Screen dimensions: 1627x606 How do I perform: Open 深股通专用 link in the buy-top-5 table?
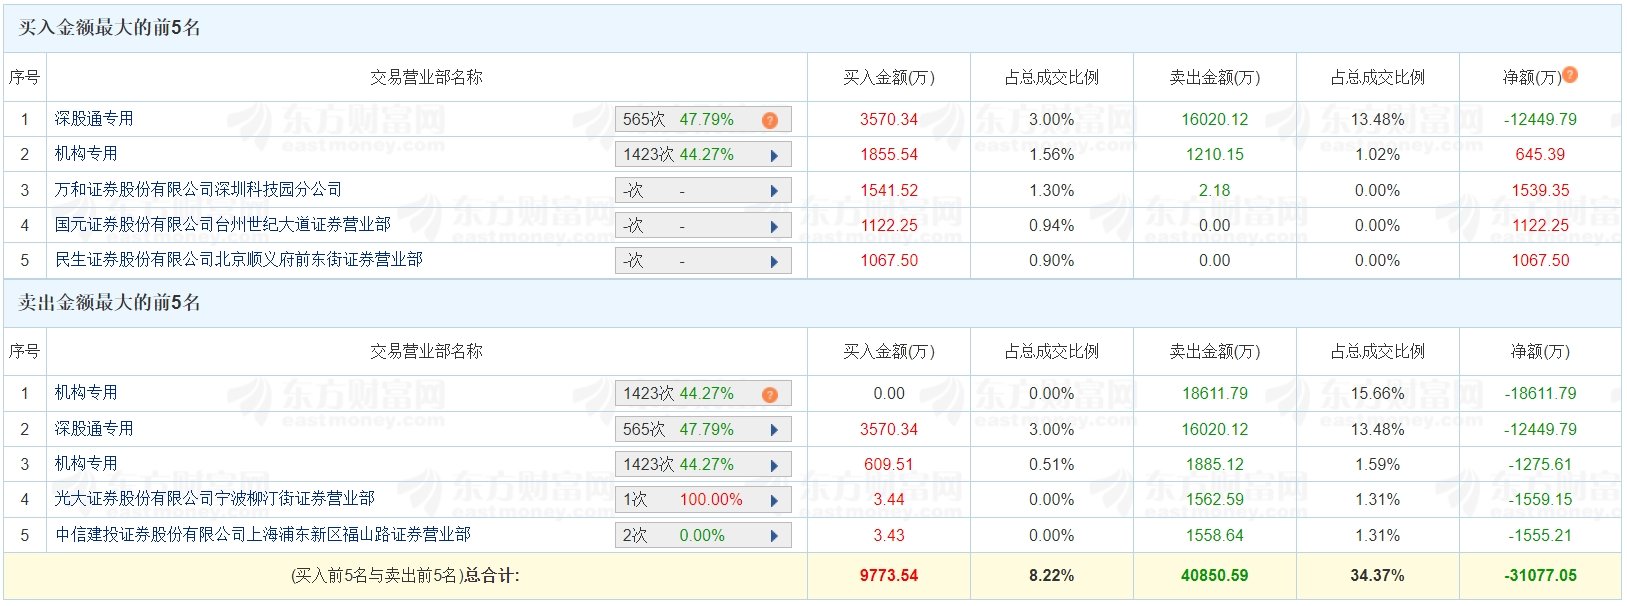click(94, 118)
